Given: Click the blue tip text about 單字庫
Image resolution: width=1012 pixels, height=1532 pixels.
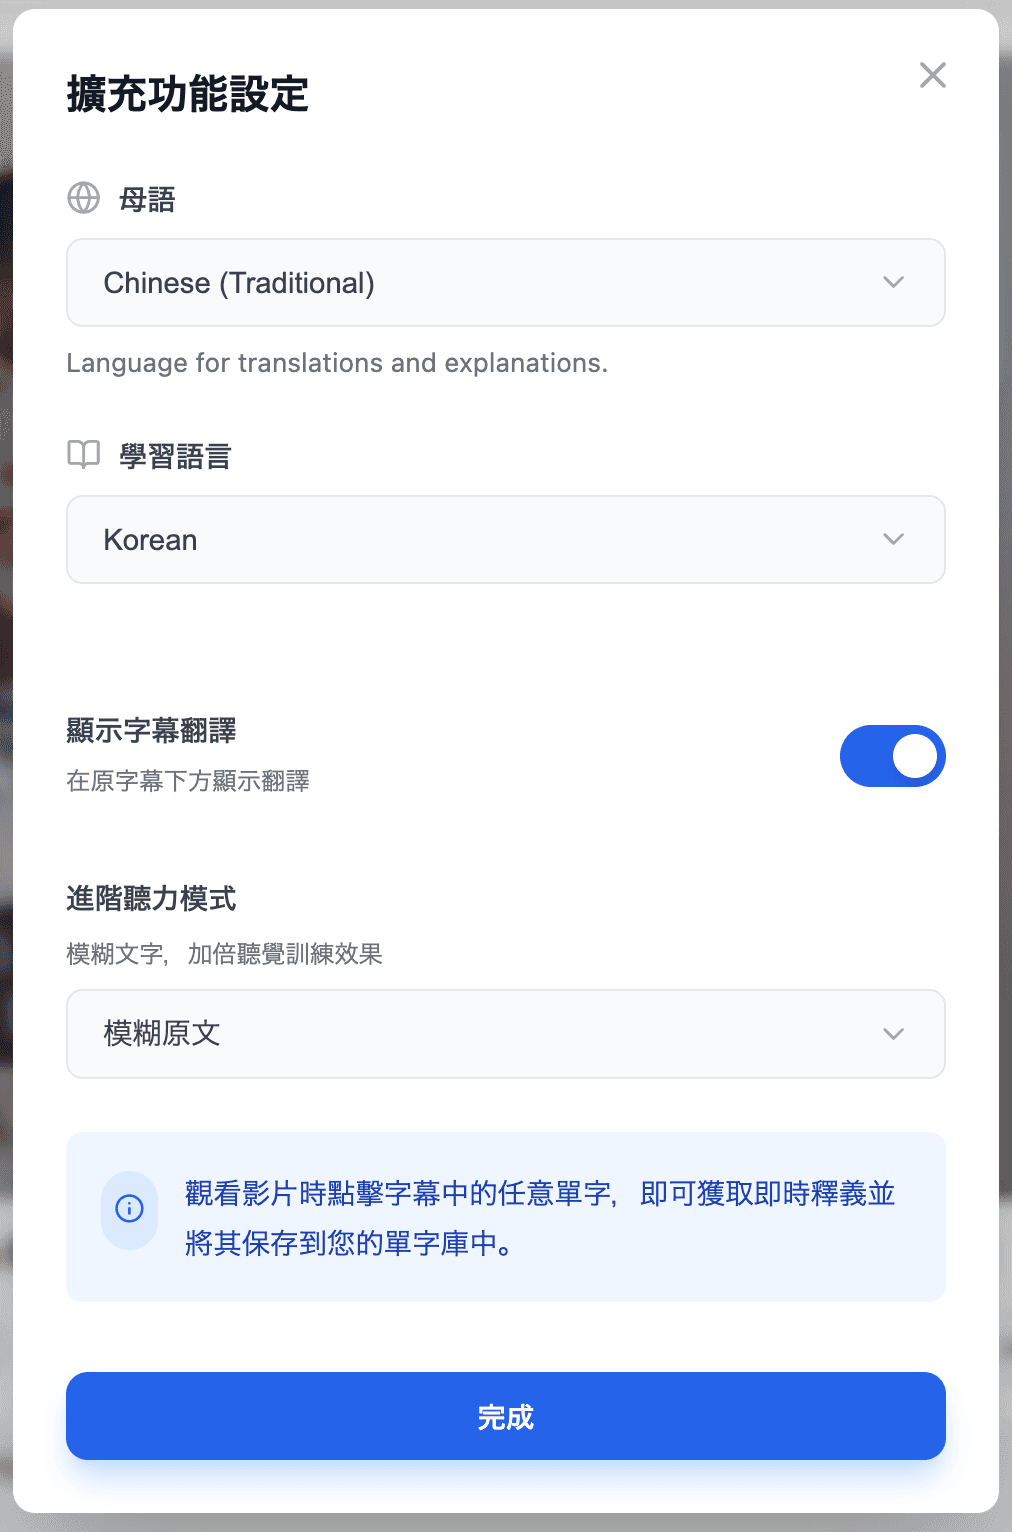Looking at the screenshot, I should 540,1218.
